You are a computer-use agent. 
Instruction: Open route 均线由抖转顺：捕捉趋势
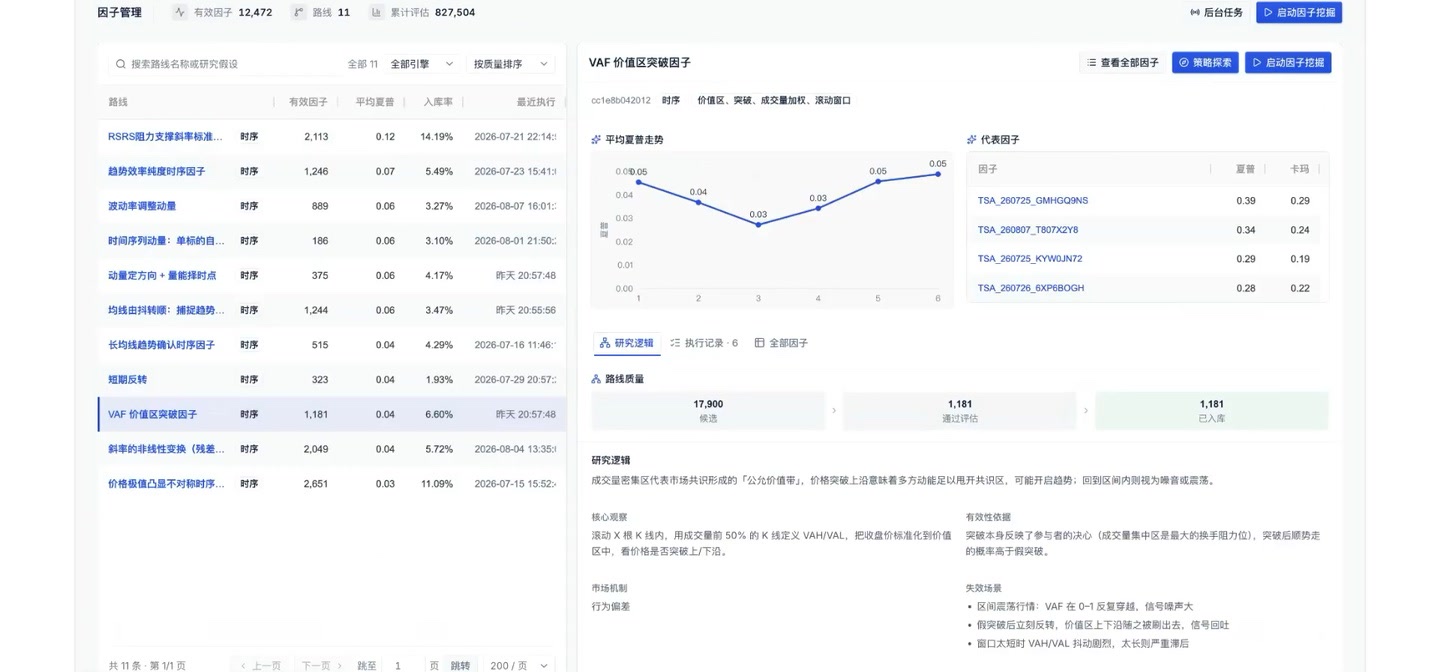point(166,310)
